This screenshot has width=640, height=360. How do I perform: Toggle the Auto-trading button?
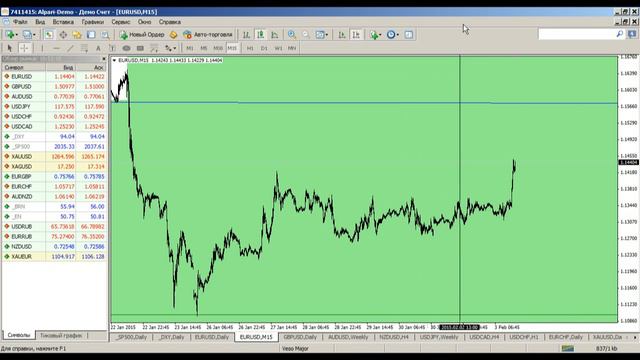tap(208, 35)
